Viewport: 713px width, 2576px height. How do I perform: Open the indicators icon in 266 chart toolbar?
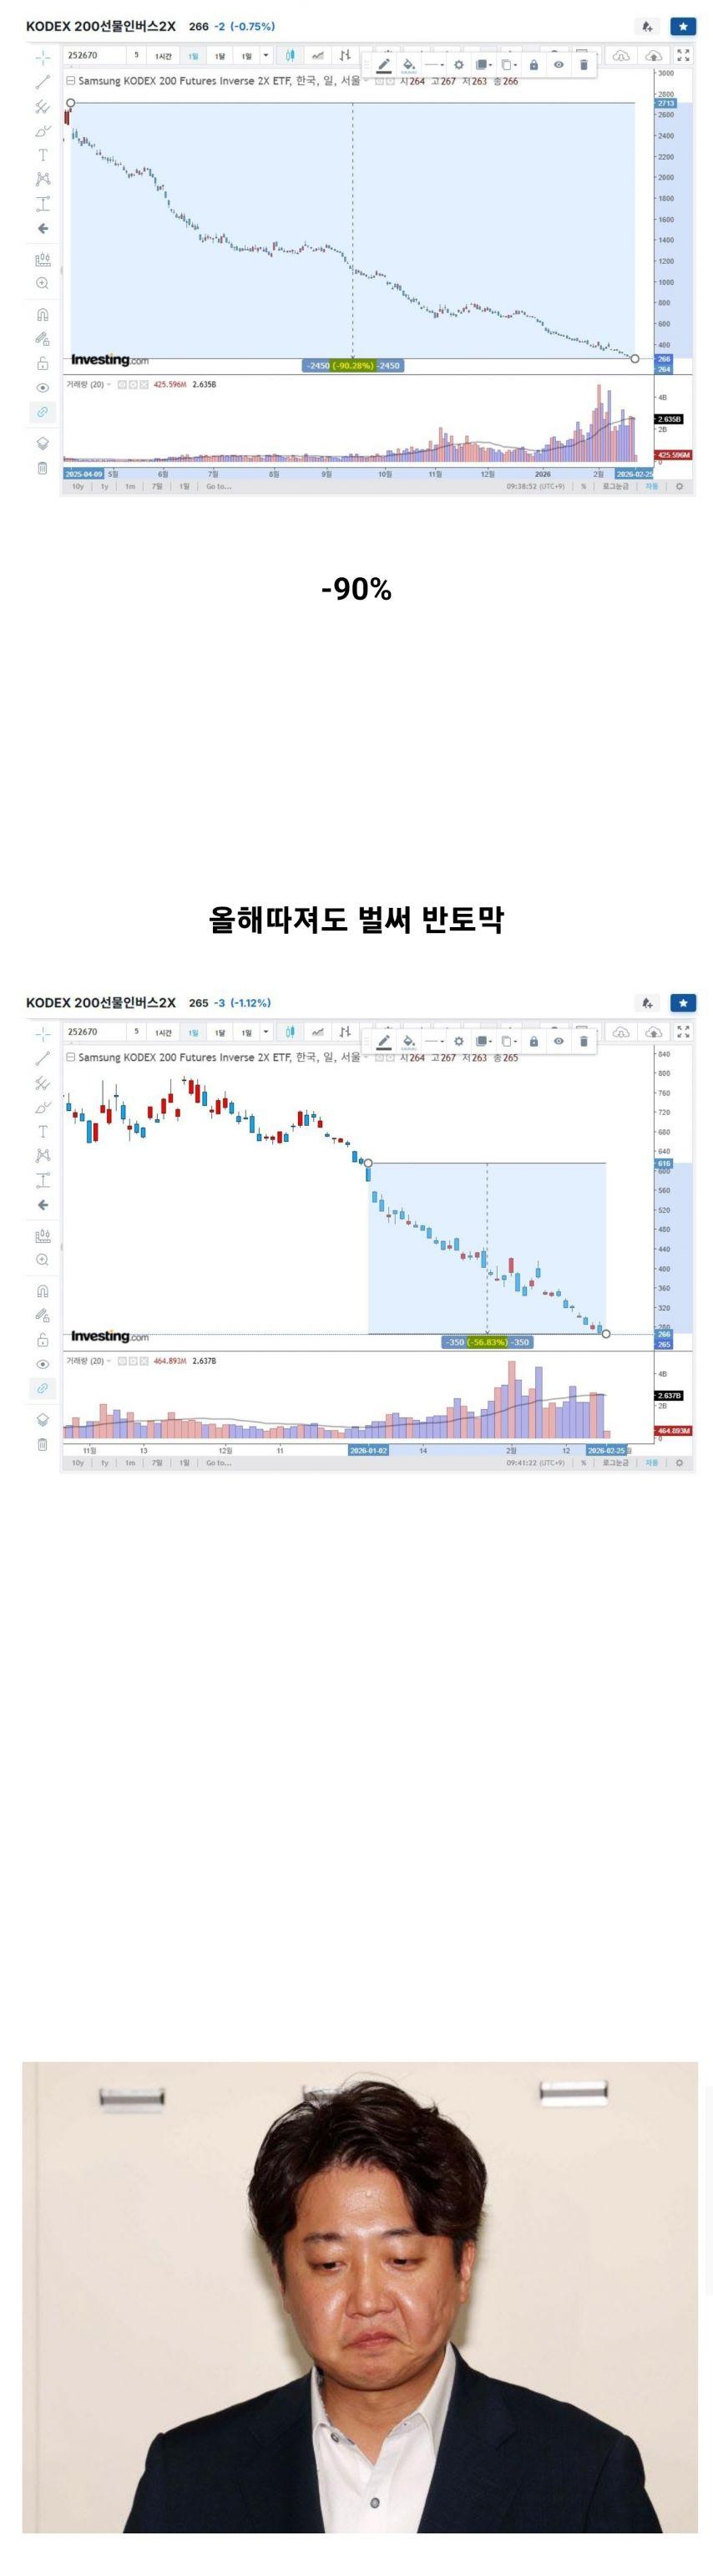(345, 55)
